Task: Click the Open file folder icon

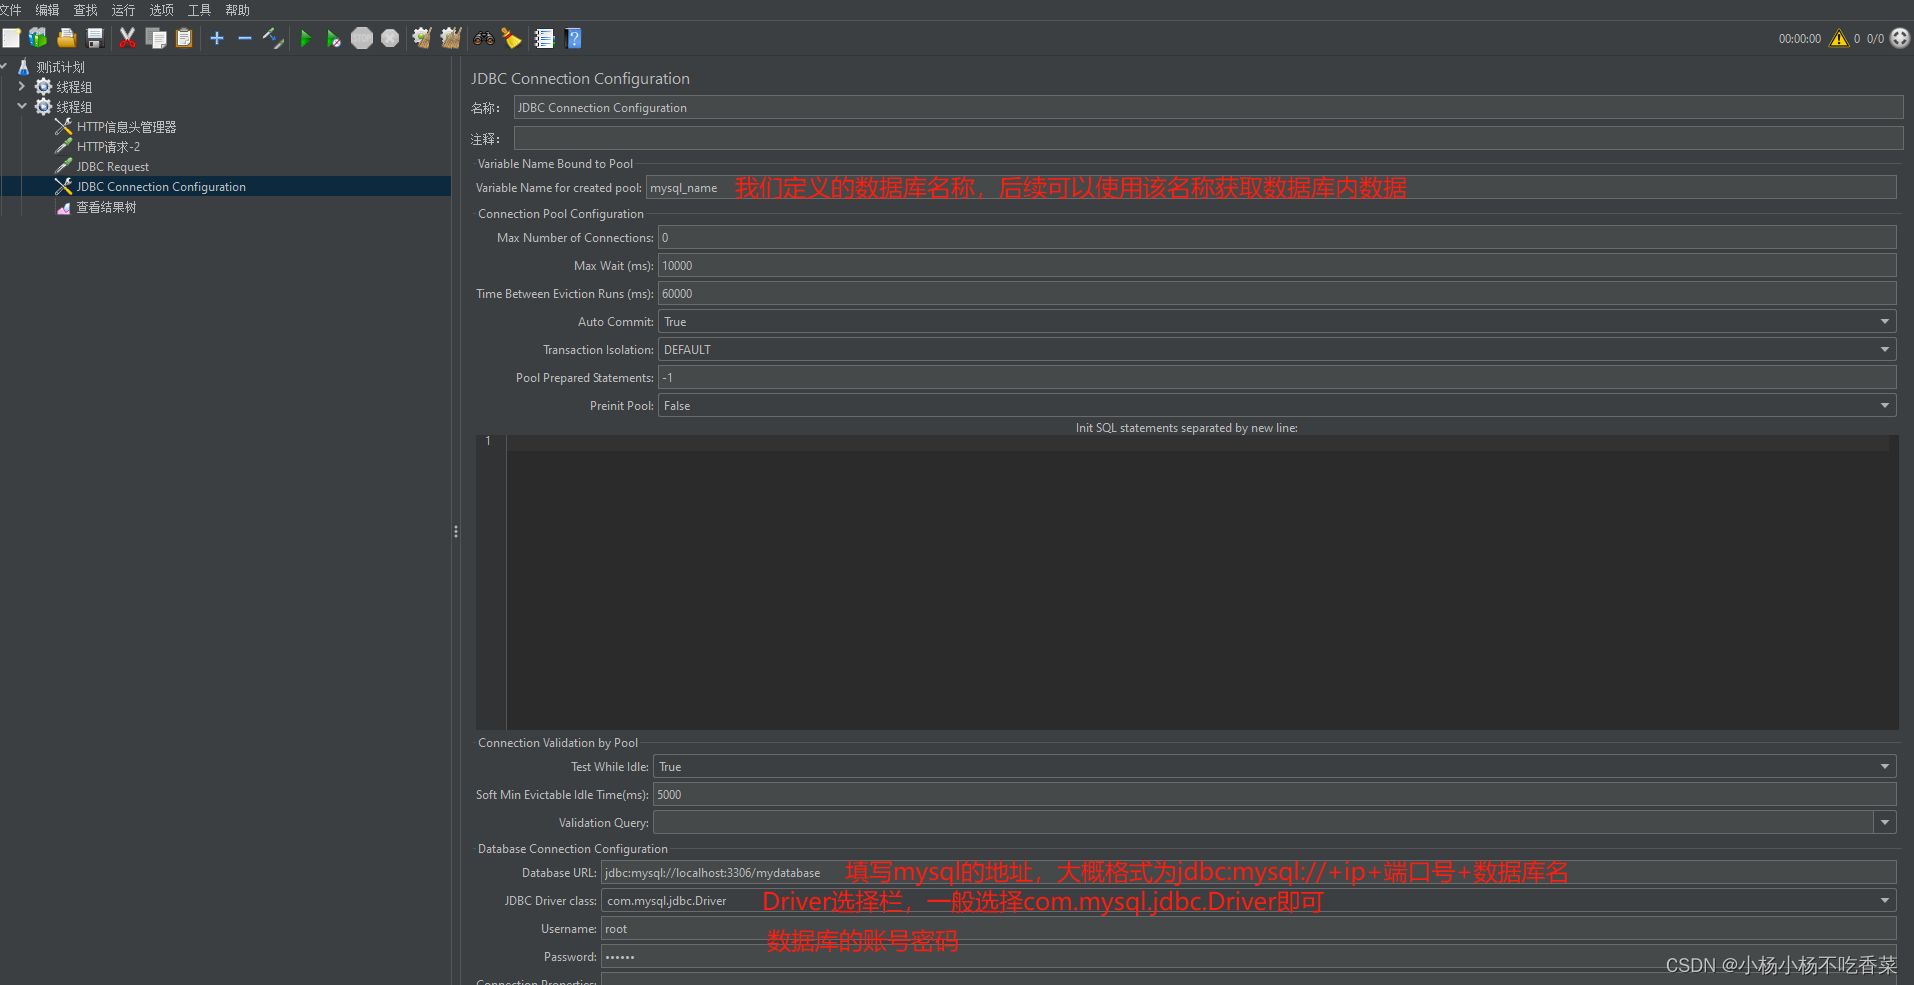Action: [x=67, y=38]
